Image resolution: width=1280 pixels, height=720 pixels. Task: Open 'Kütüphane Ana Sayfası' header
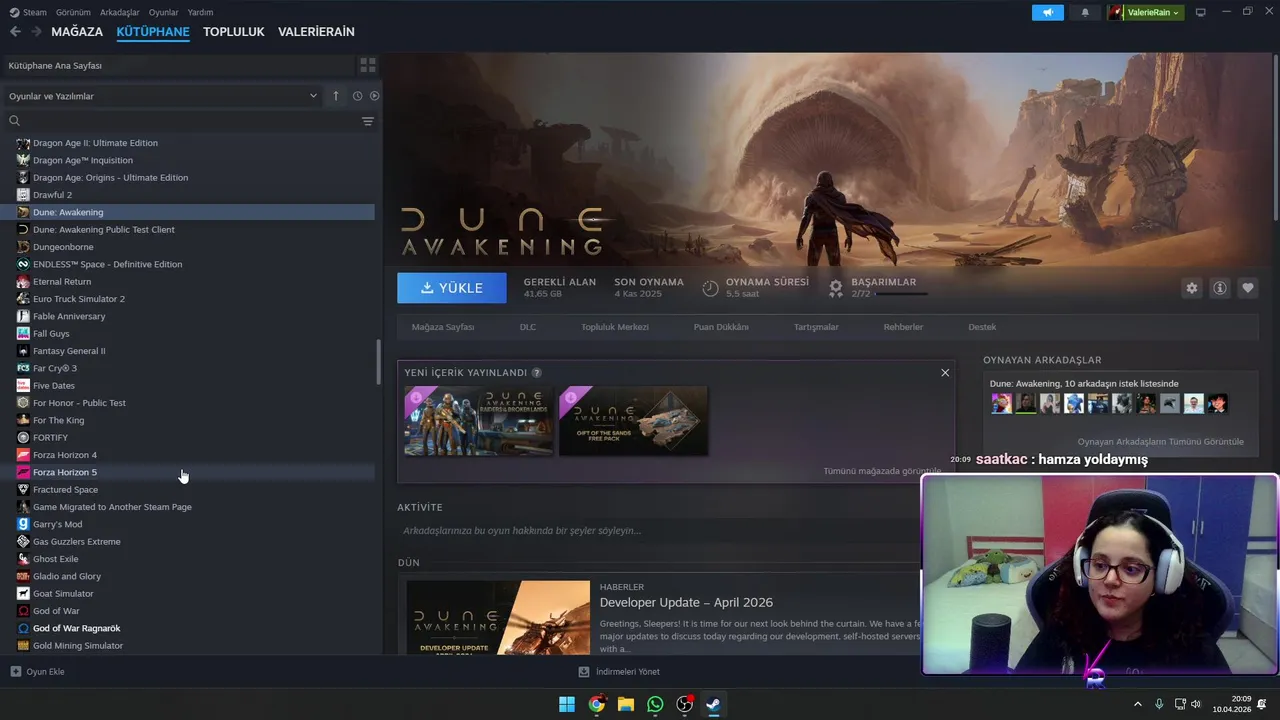point(178,65)
